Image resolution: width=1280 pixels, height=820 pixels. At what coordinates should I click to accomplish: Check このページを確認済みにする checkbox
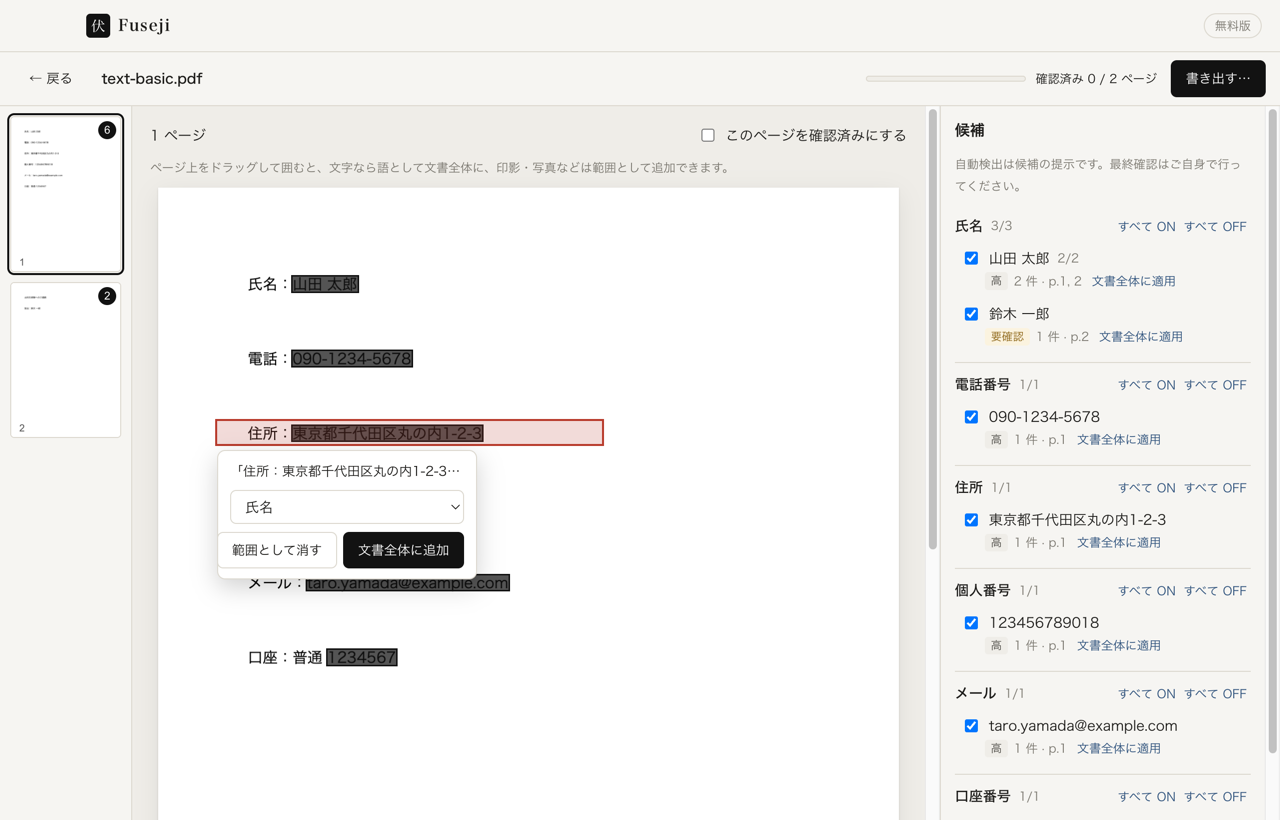pyautogui.click(x=708, y=135)
